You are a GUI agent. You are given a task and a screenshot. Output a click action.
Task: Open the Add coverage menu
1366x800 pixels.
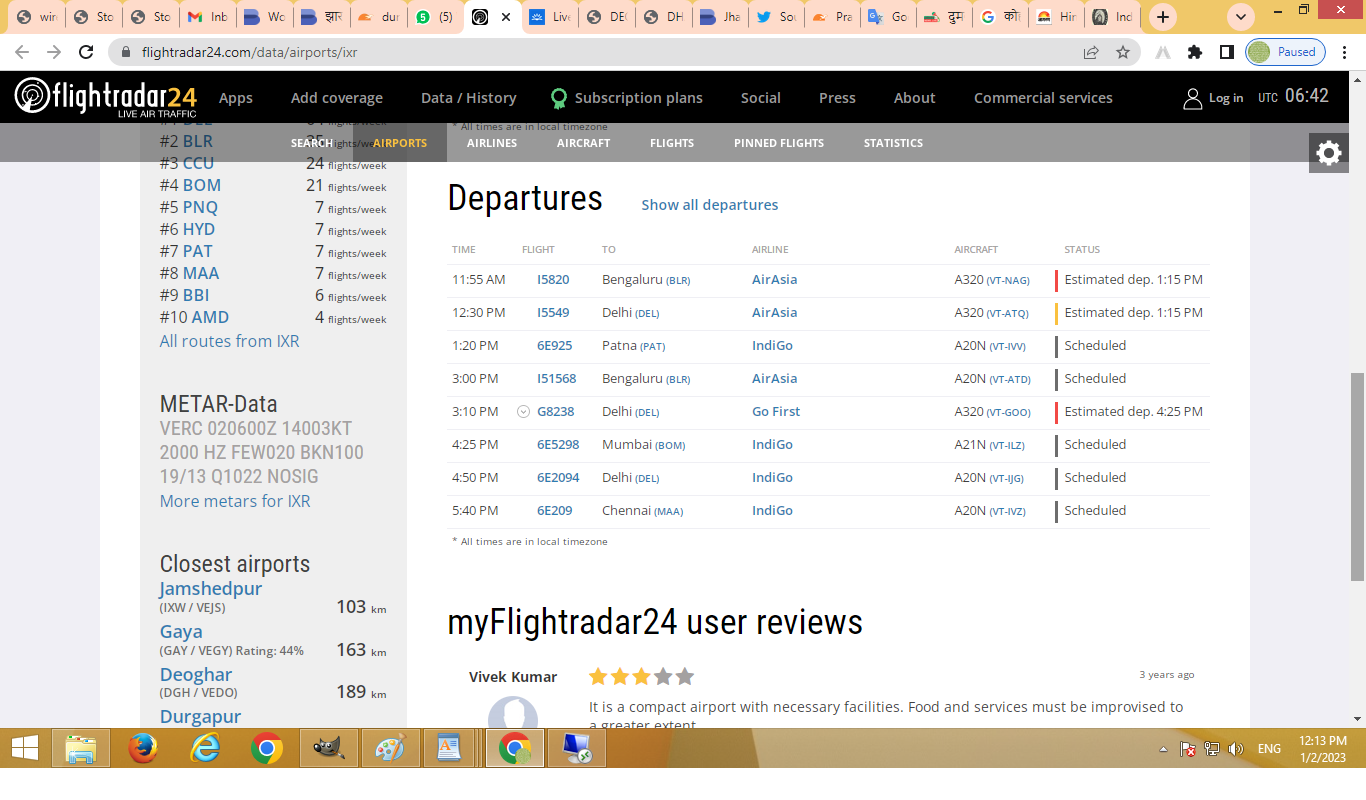click(337, 98)
